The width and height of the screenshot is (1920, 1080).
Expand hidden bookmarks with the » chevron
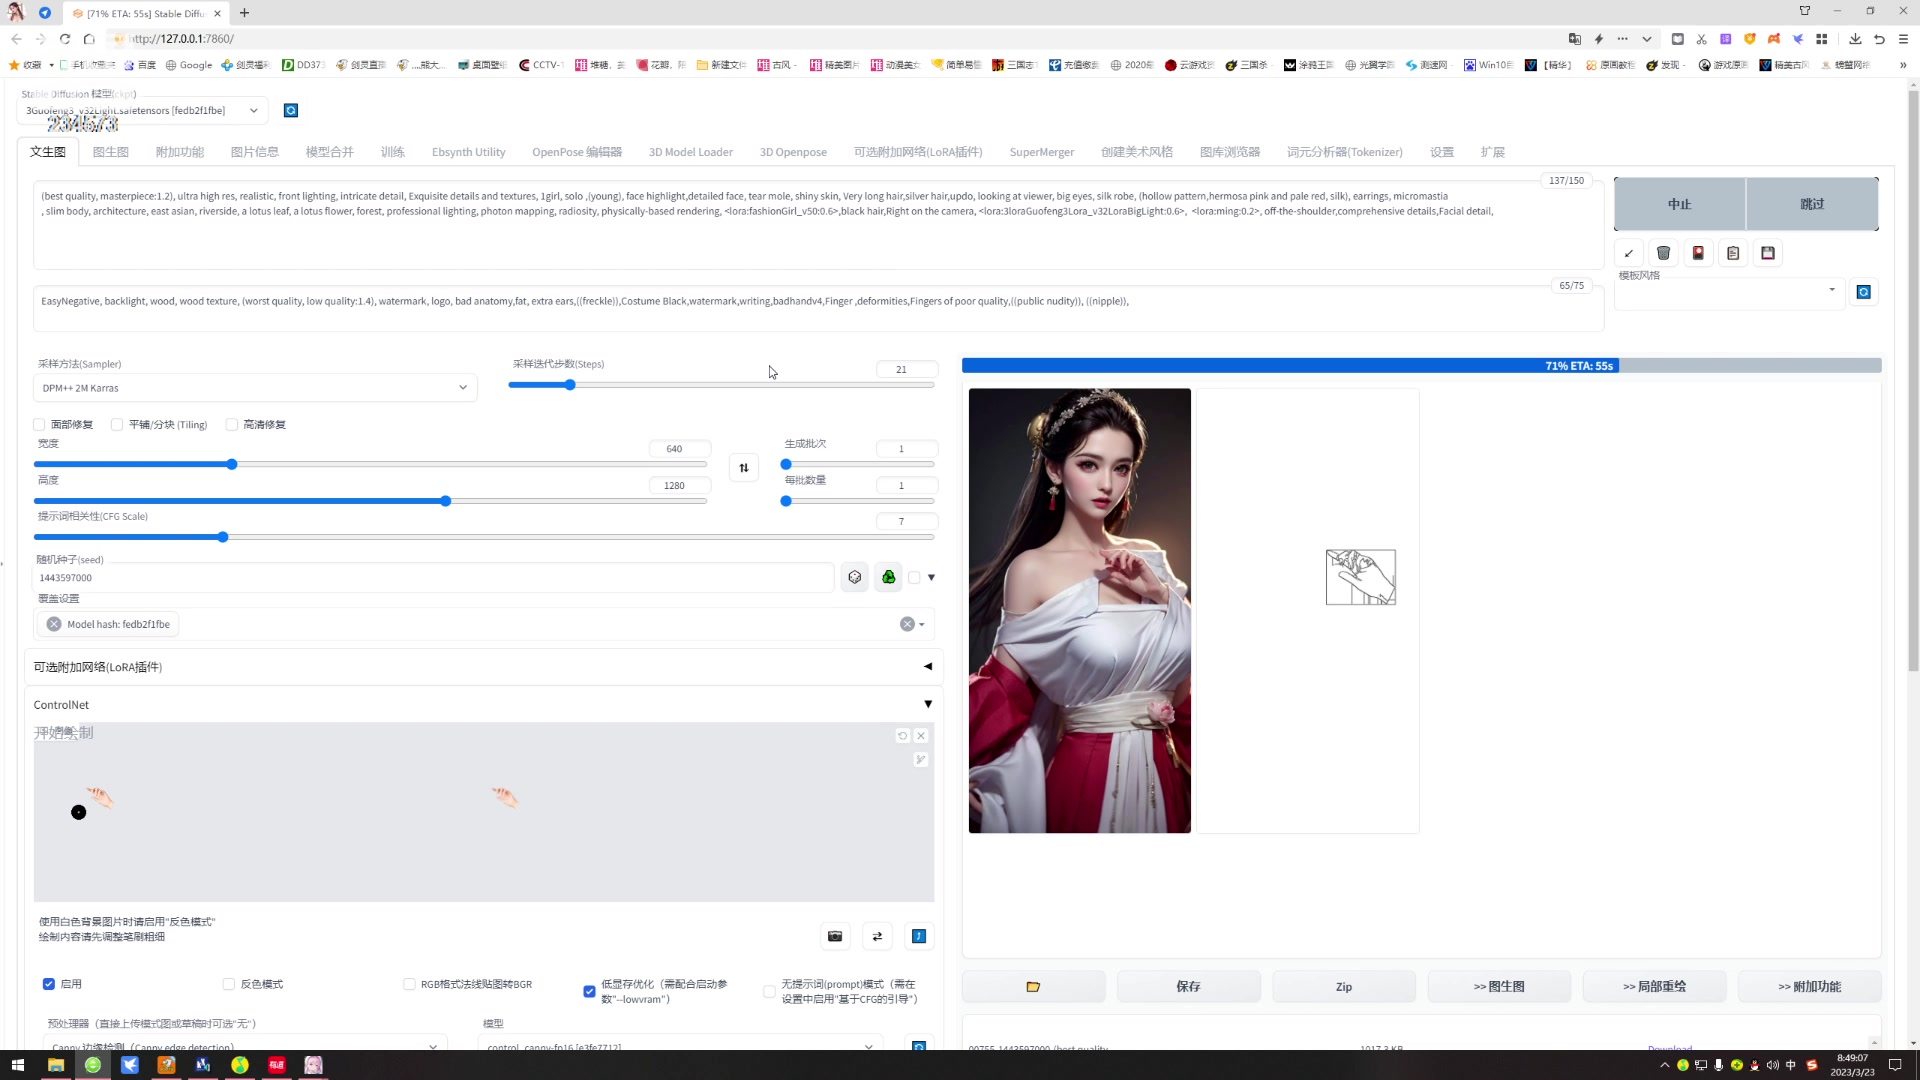[x=1903, y=65]
